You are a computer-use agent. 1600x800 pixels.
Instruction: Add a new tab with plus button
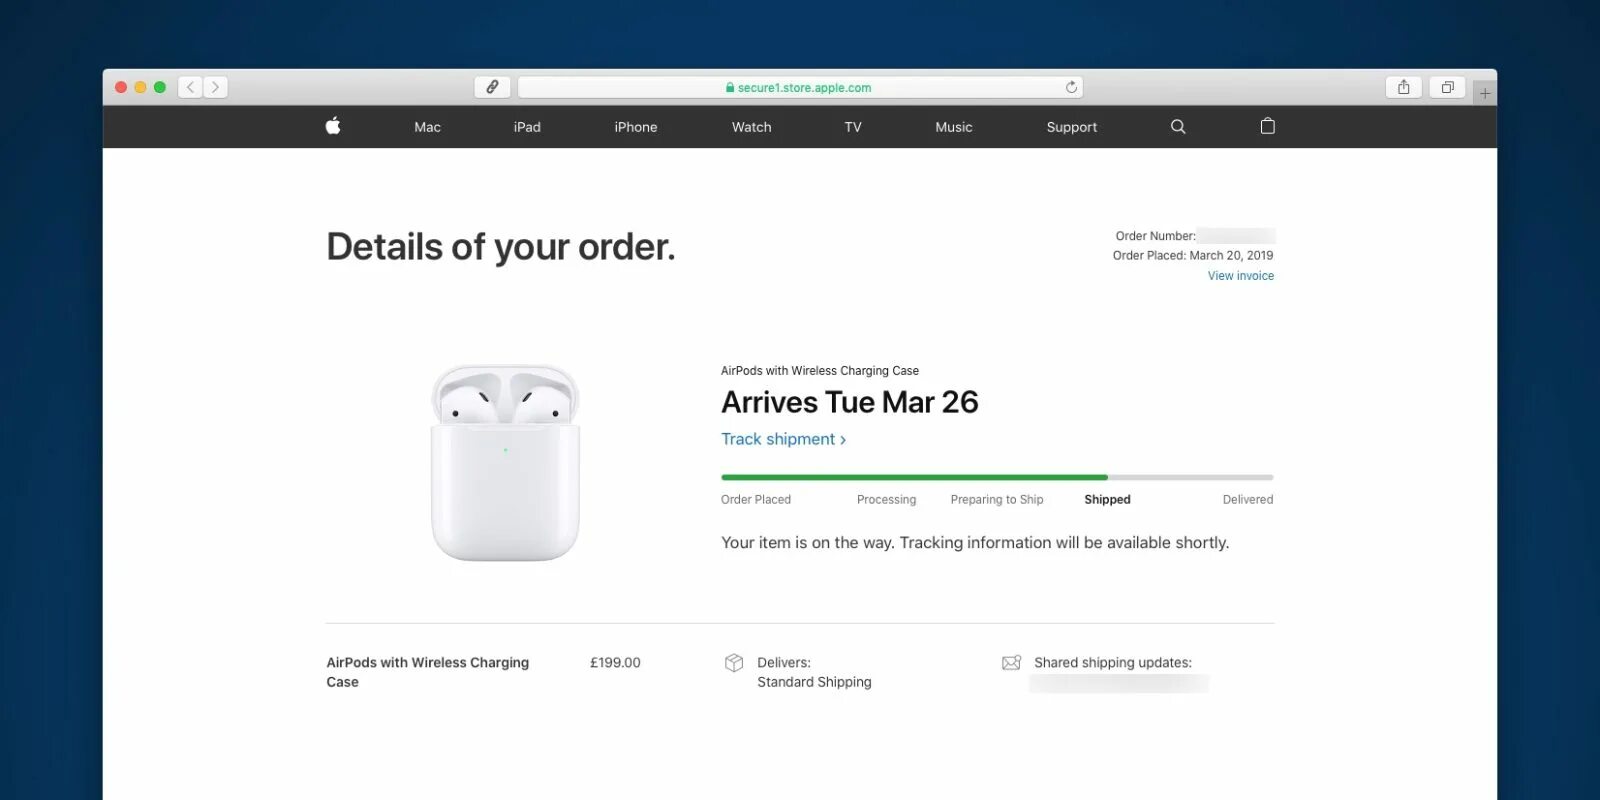(x=1485, y=94)
